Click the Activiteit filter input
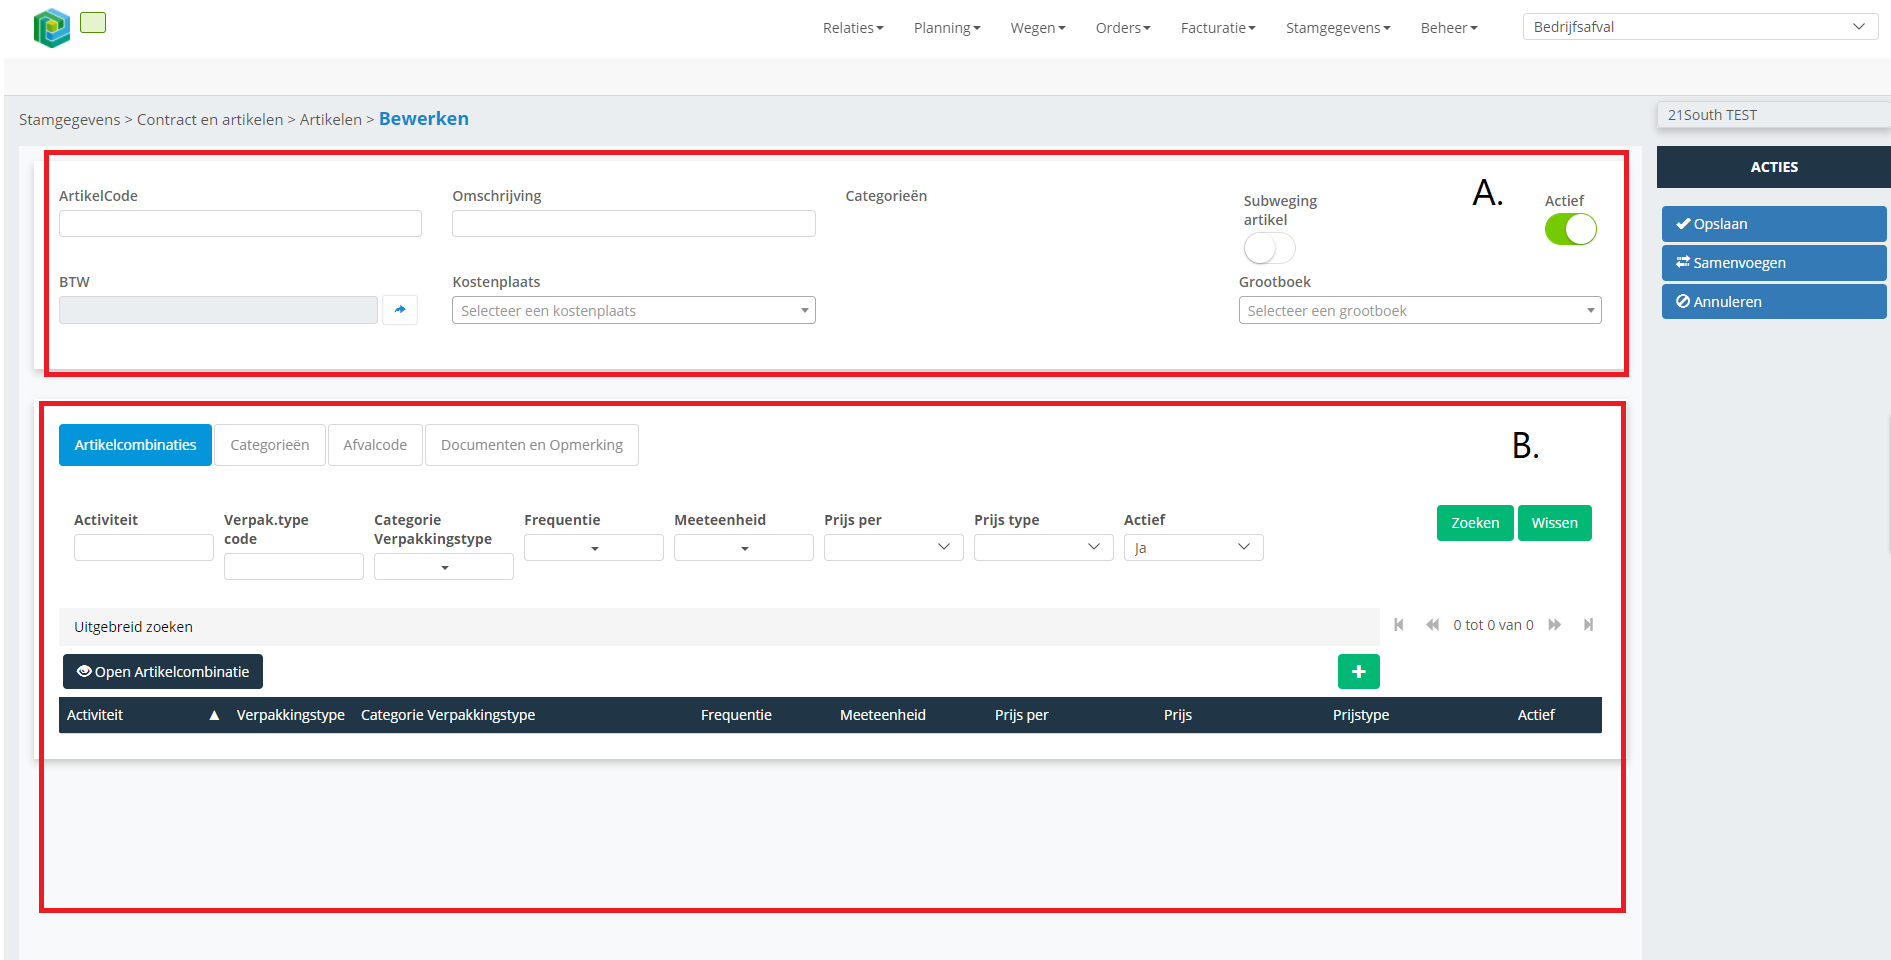This screenshot has height=960, width=1891. pos(143,548)
